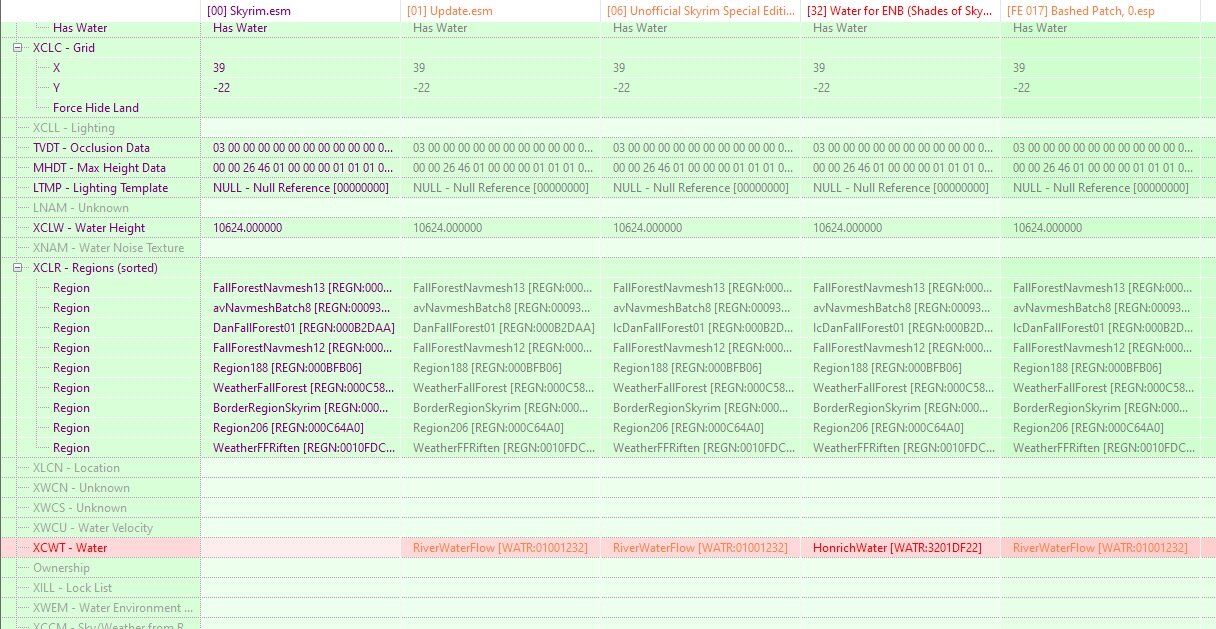Click max height data value in Skyrim.esm column
Viewport: 1216px width, 629px height.
303,168
